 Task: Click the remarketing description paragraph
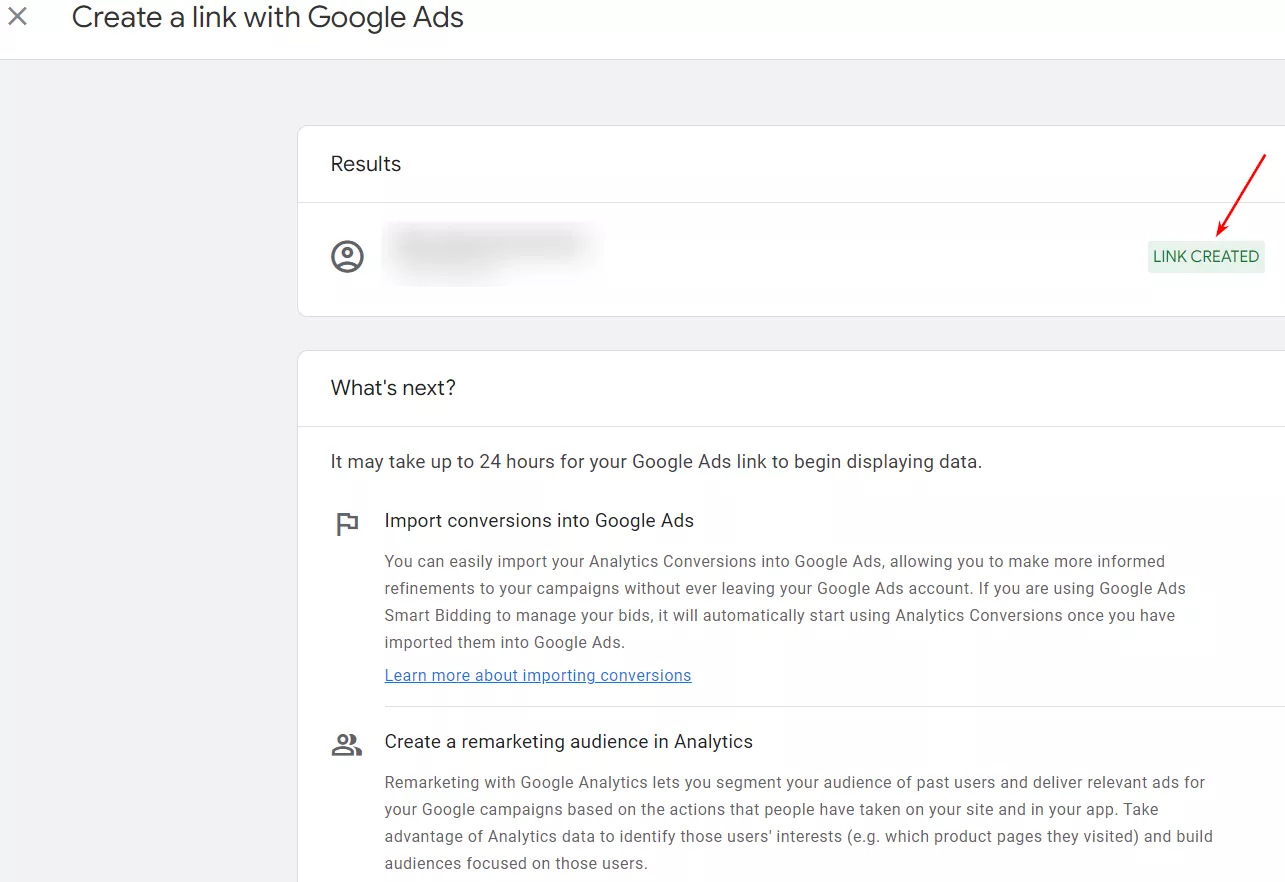point(797,822)
